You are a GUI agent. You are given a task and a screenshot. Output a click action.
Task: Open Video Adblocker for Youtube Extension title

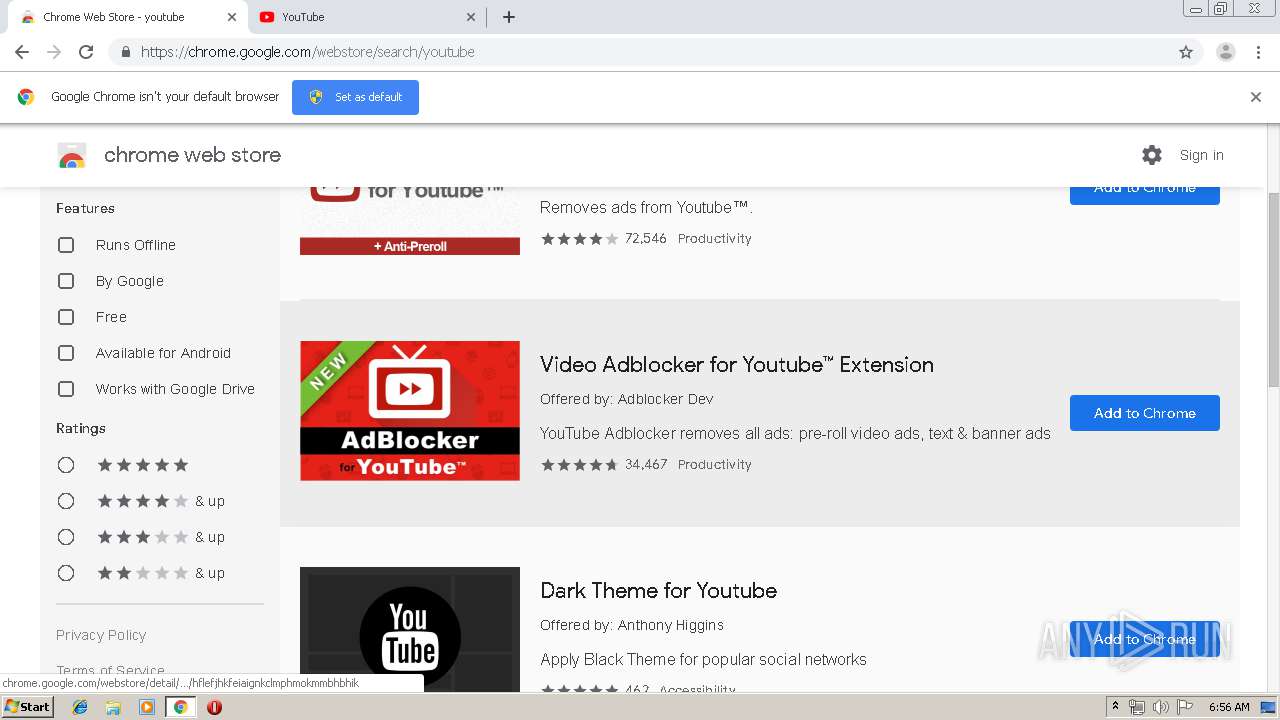tap(737, 365)
